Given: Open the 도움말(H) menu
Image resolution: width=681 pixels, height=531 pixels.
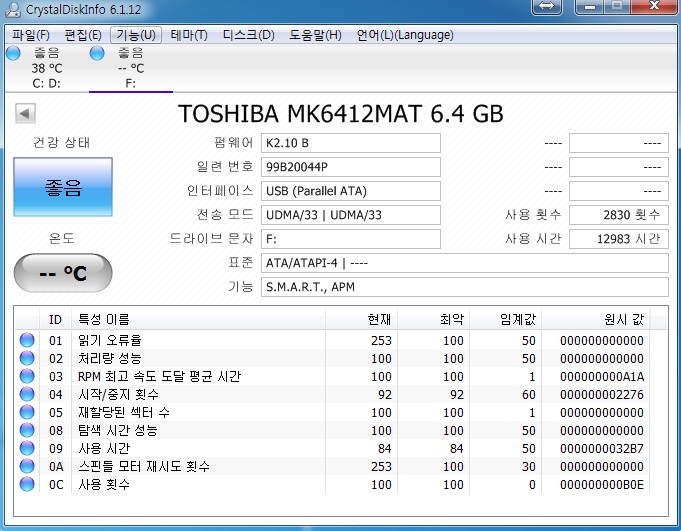Looking at the screenshot, I should (x=315, y=35).
